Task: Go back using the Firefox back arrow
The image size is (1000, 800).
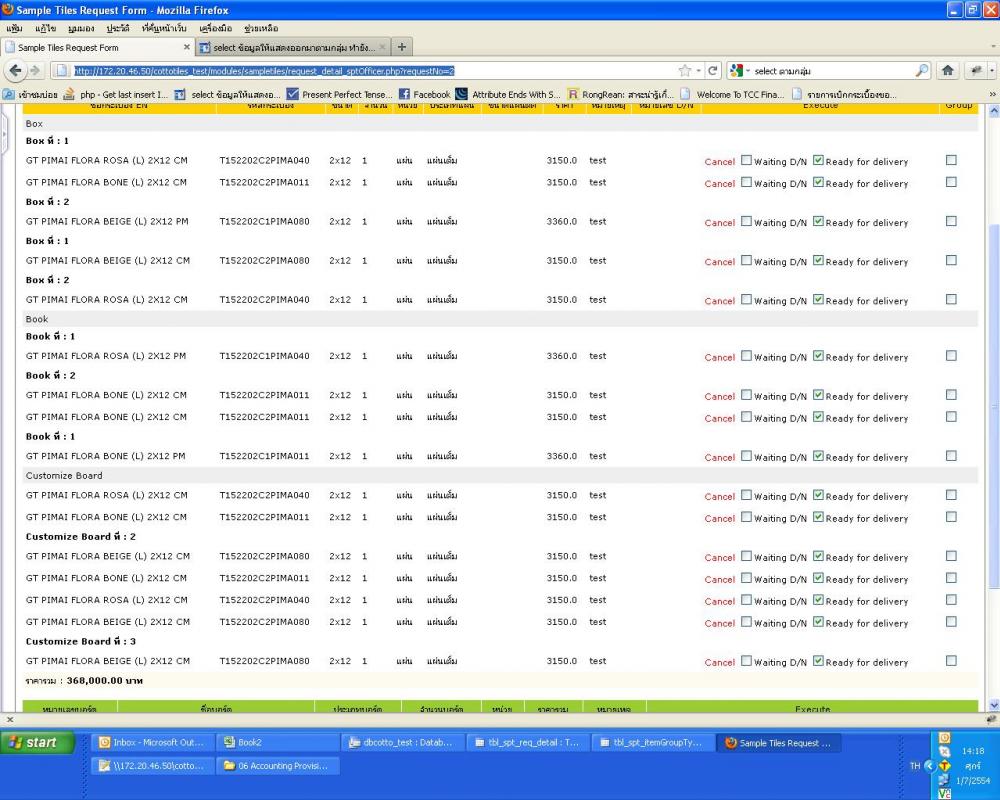Action: coord(17,71)
